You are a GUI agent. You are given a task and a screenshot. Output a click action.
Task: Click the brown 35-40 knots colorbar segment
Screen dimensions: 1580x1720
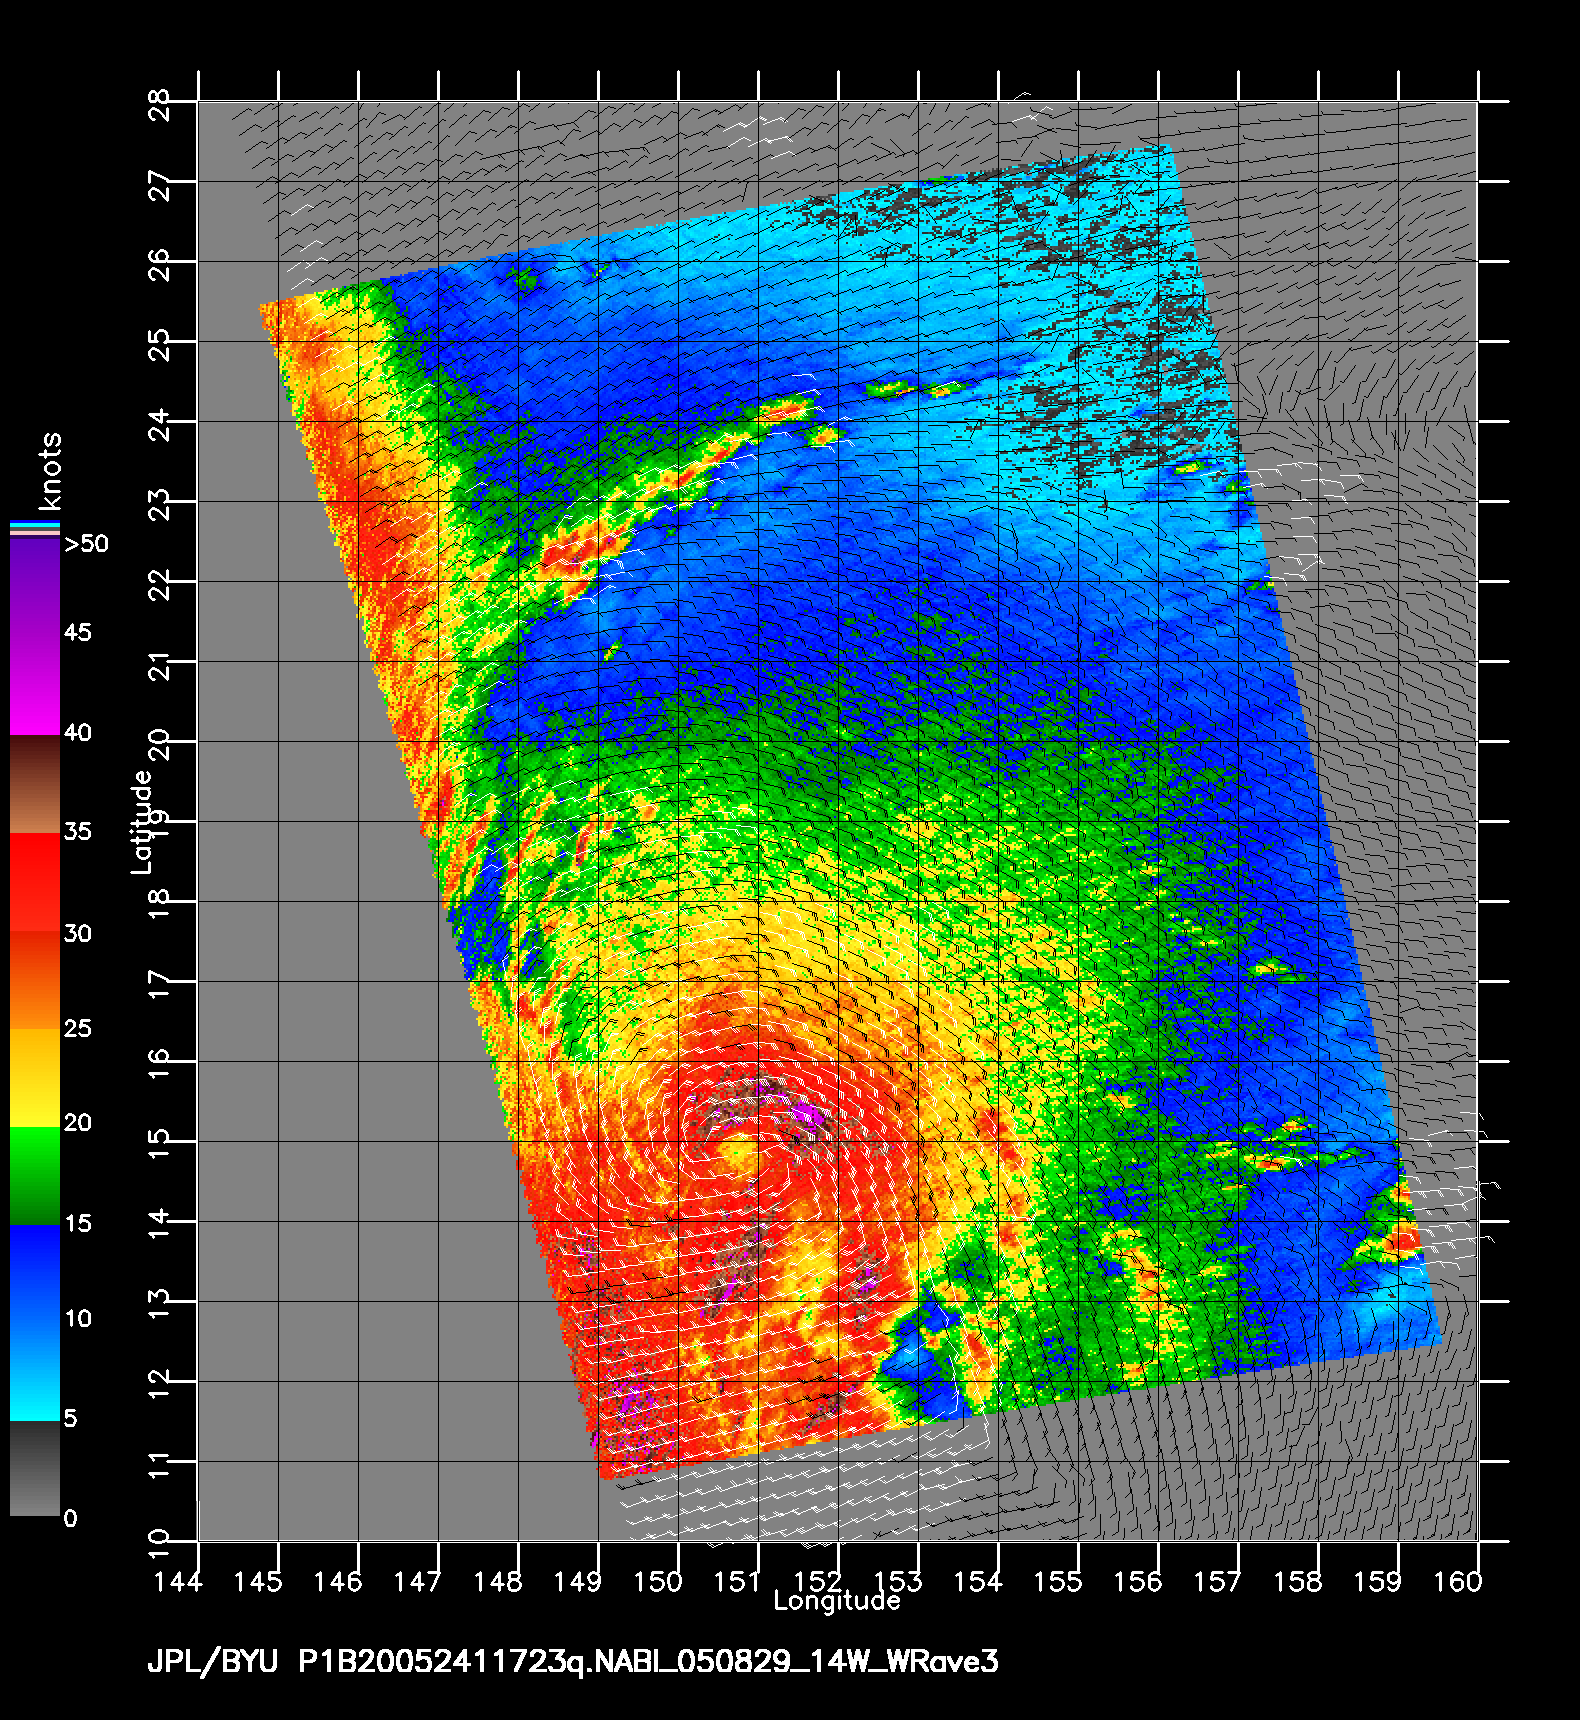coord(35,785)
